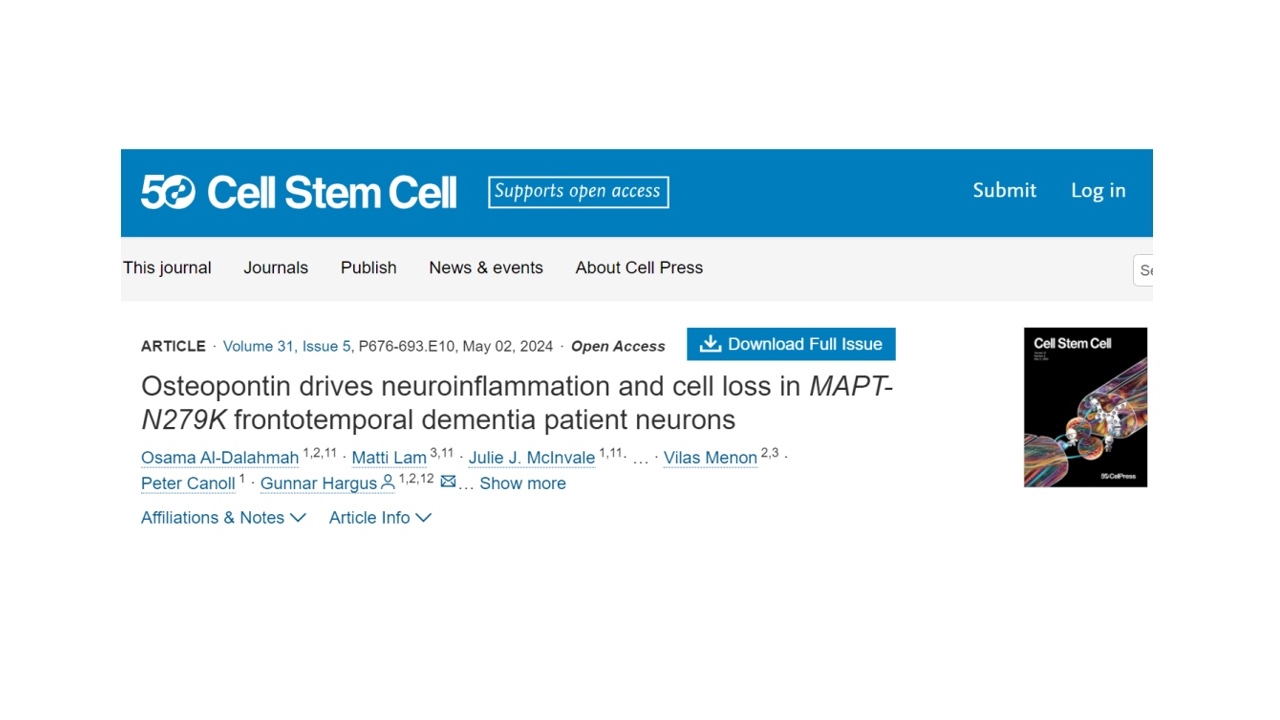Click the Supports open access badge

578,192
